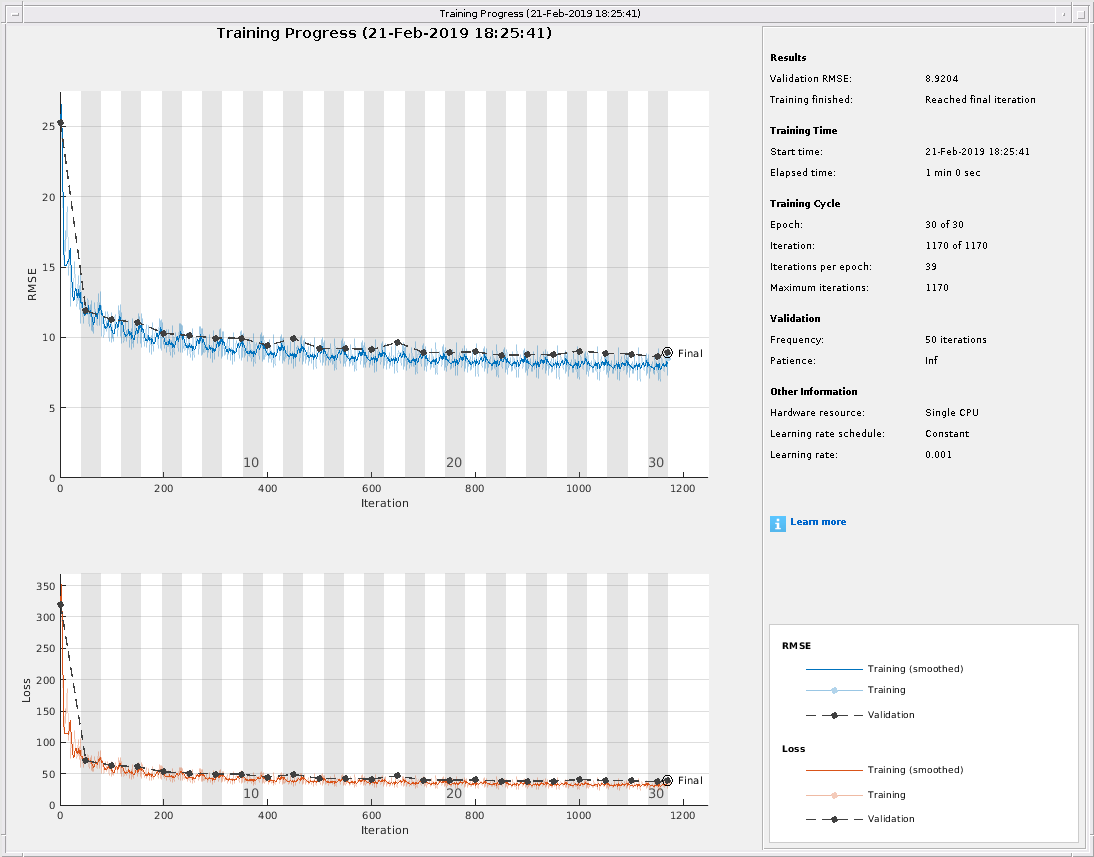Click the Final marker circle on RMSE plot
The height and width of the screenshot is (857, 1094).
pyautogui.click(x=667, y=353)
